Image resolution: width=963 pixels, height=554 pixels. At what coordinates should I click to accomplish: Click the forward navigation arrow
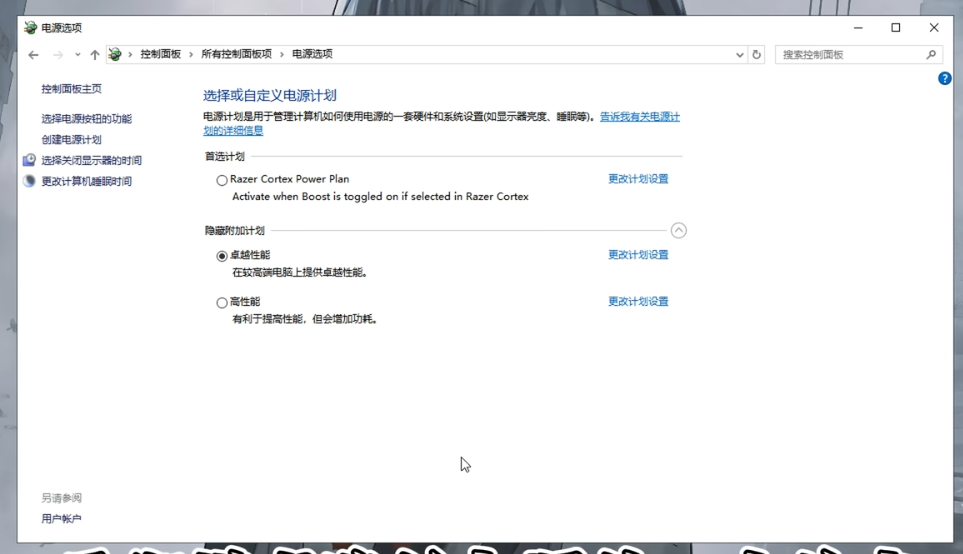tap(58, 55)
